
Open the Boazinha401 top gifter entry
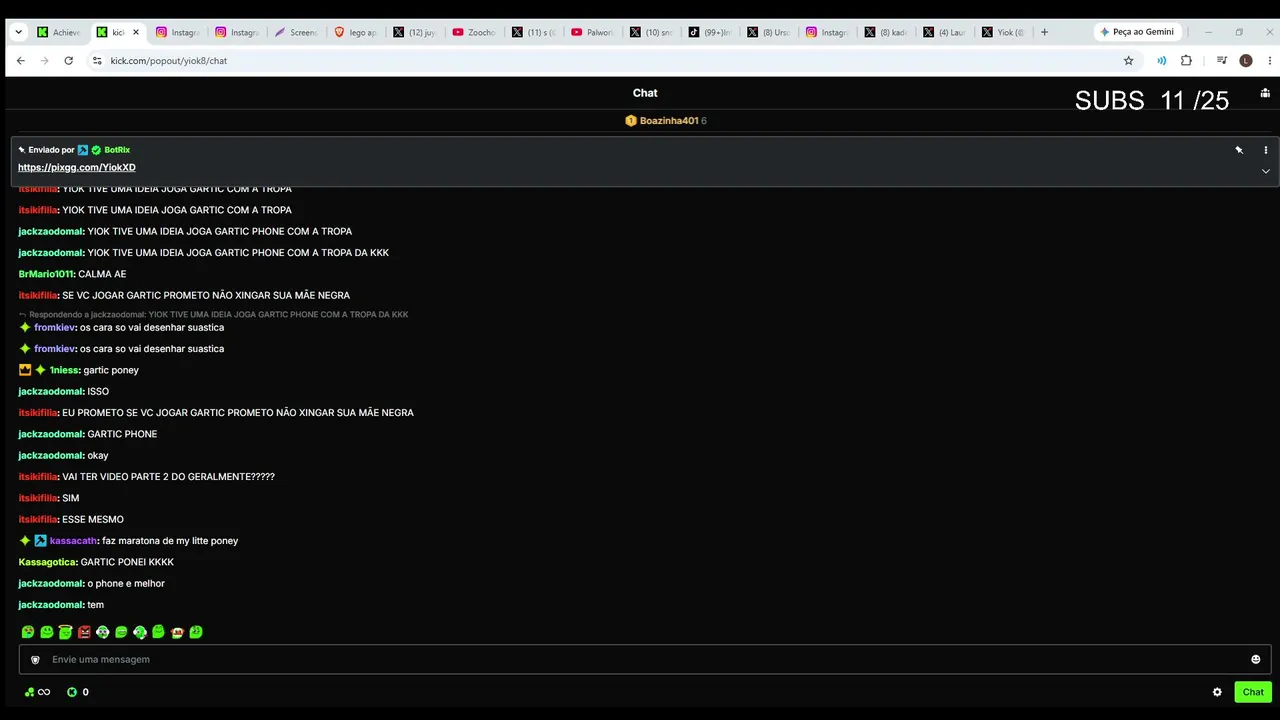665,121
